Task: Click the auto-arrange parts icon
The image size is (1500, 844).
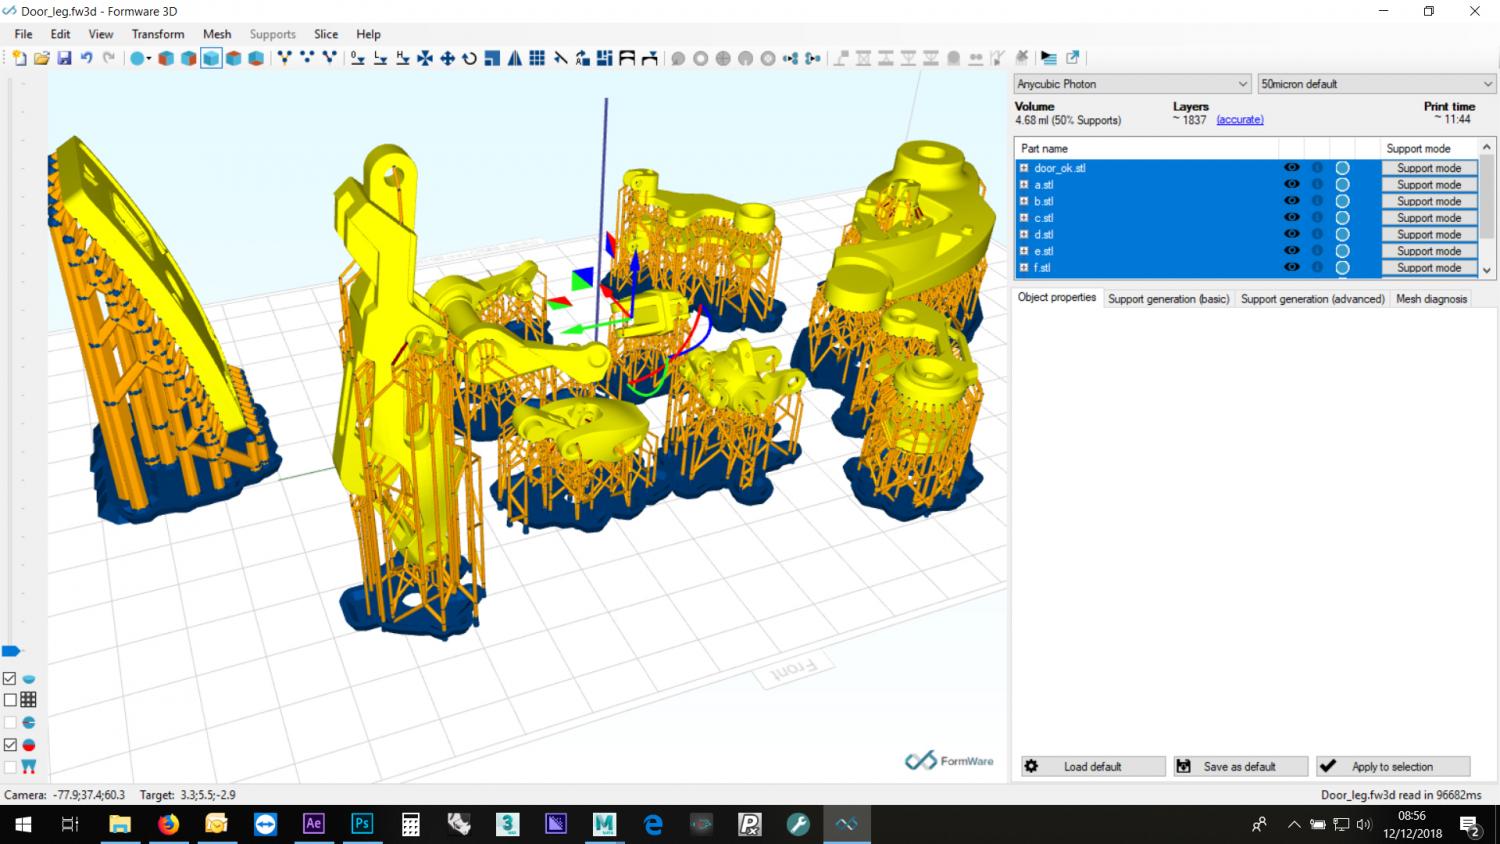Action: click(603, 58)
